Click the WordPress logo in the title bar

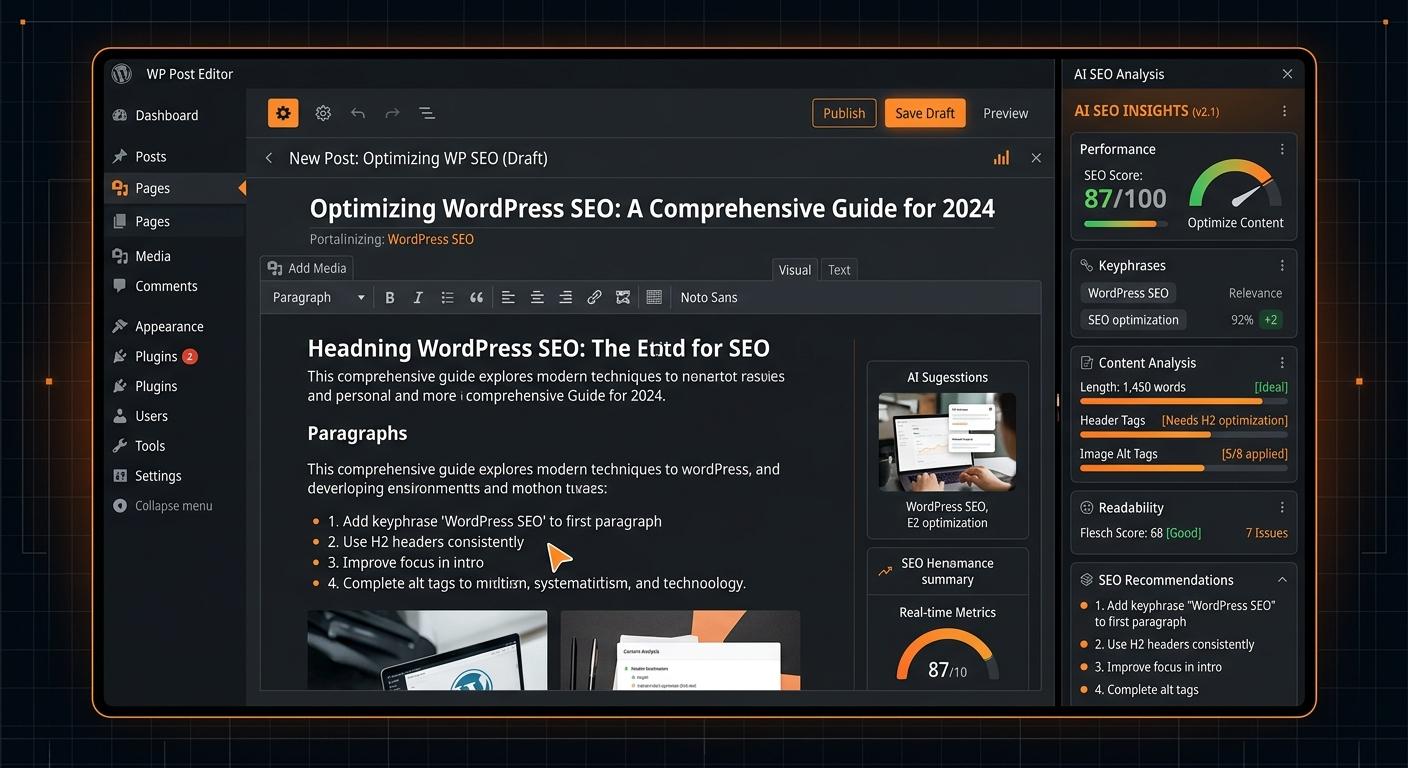[122, 74]
